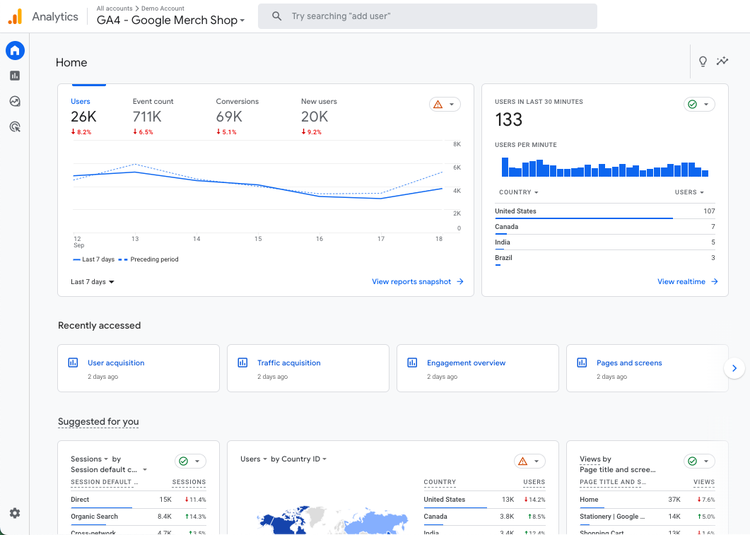Click the Google Analytics logo
This screenshot has width=750, height=535.
[15, 17]
